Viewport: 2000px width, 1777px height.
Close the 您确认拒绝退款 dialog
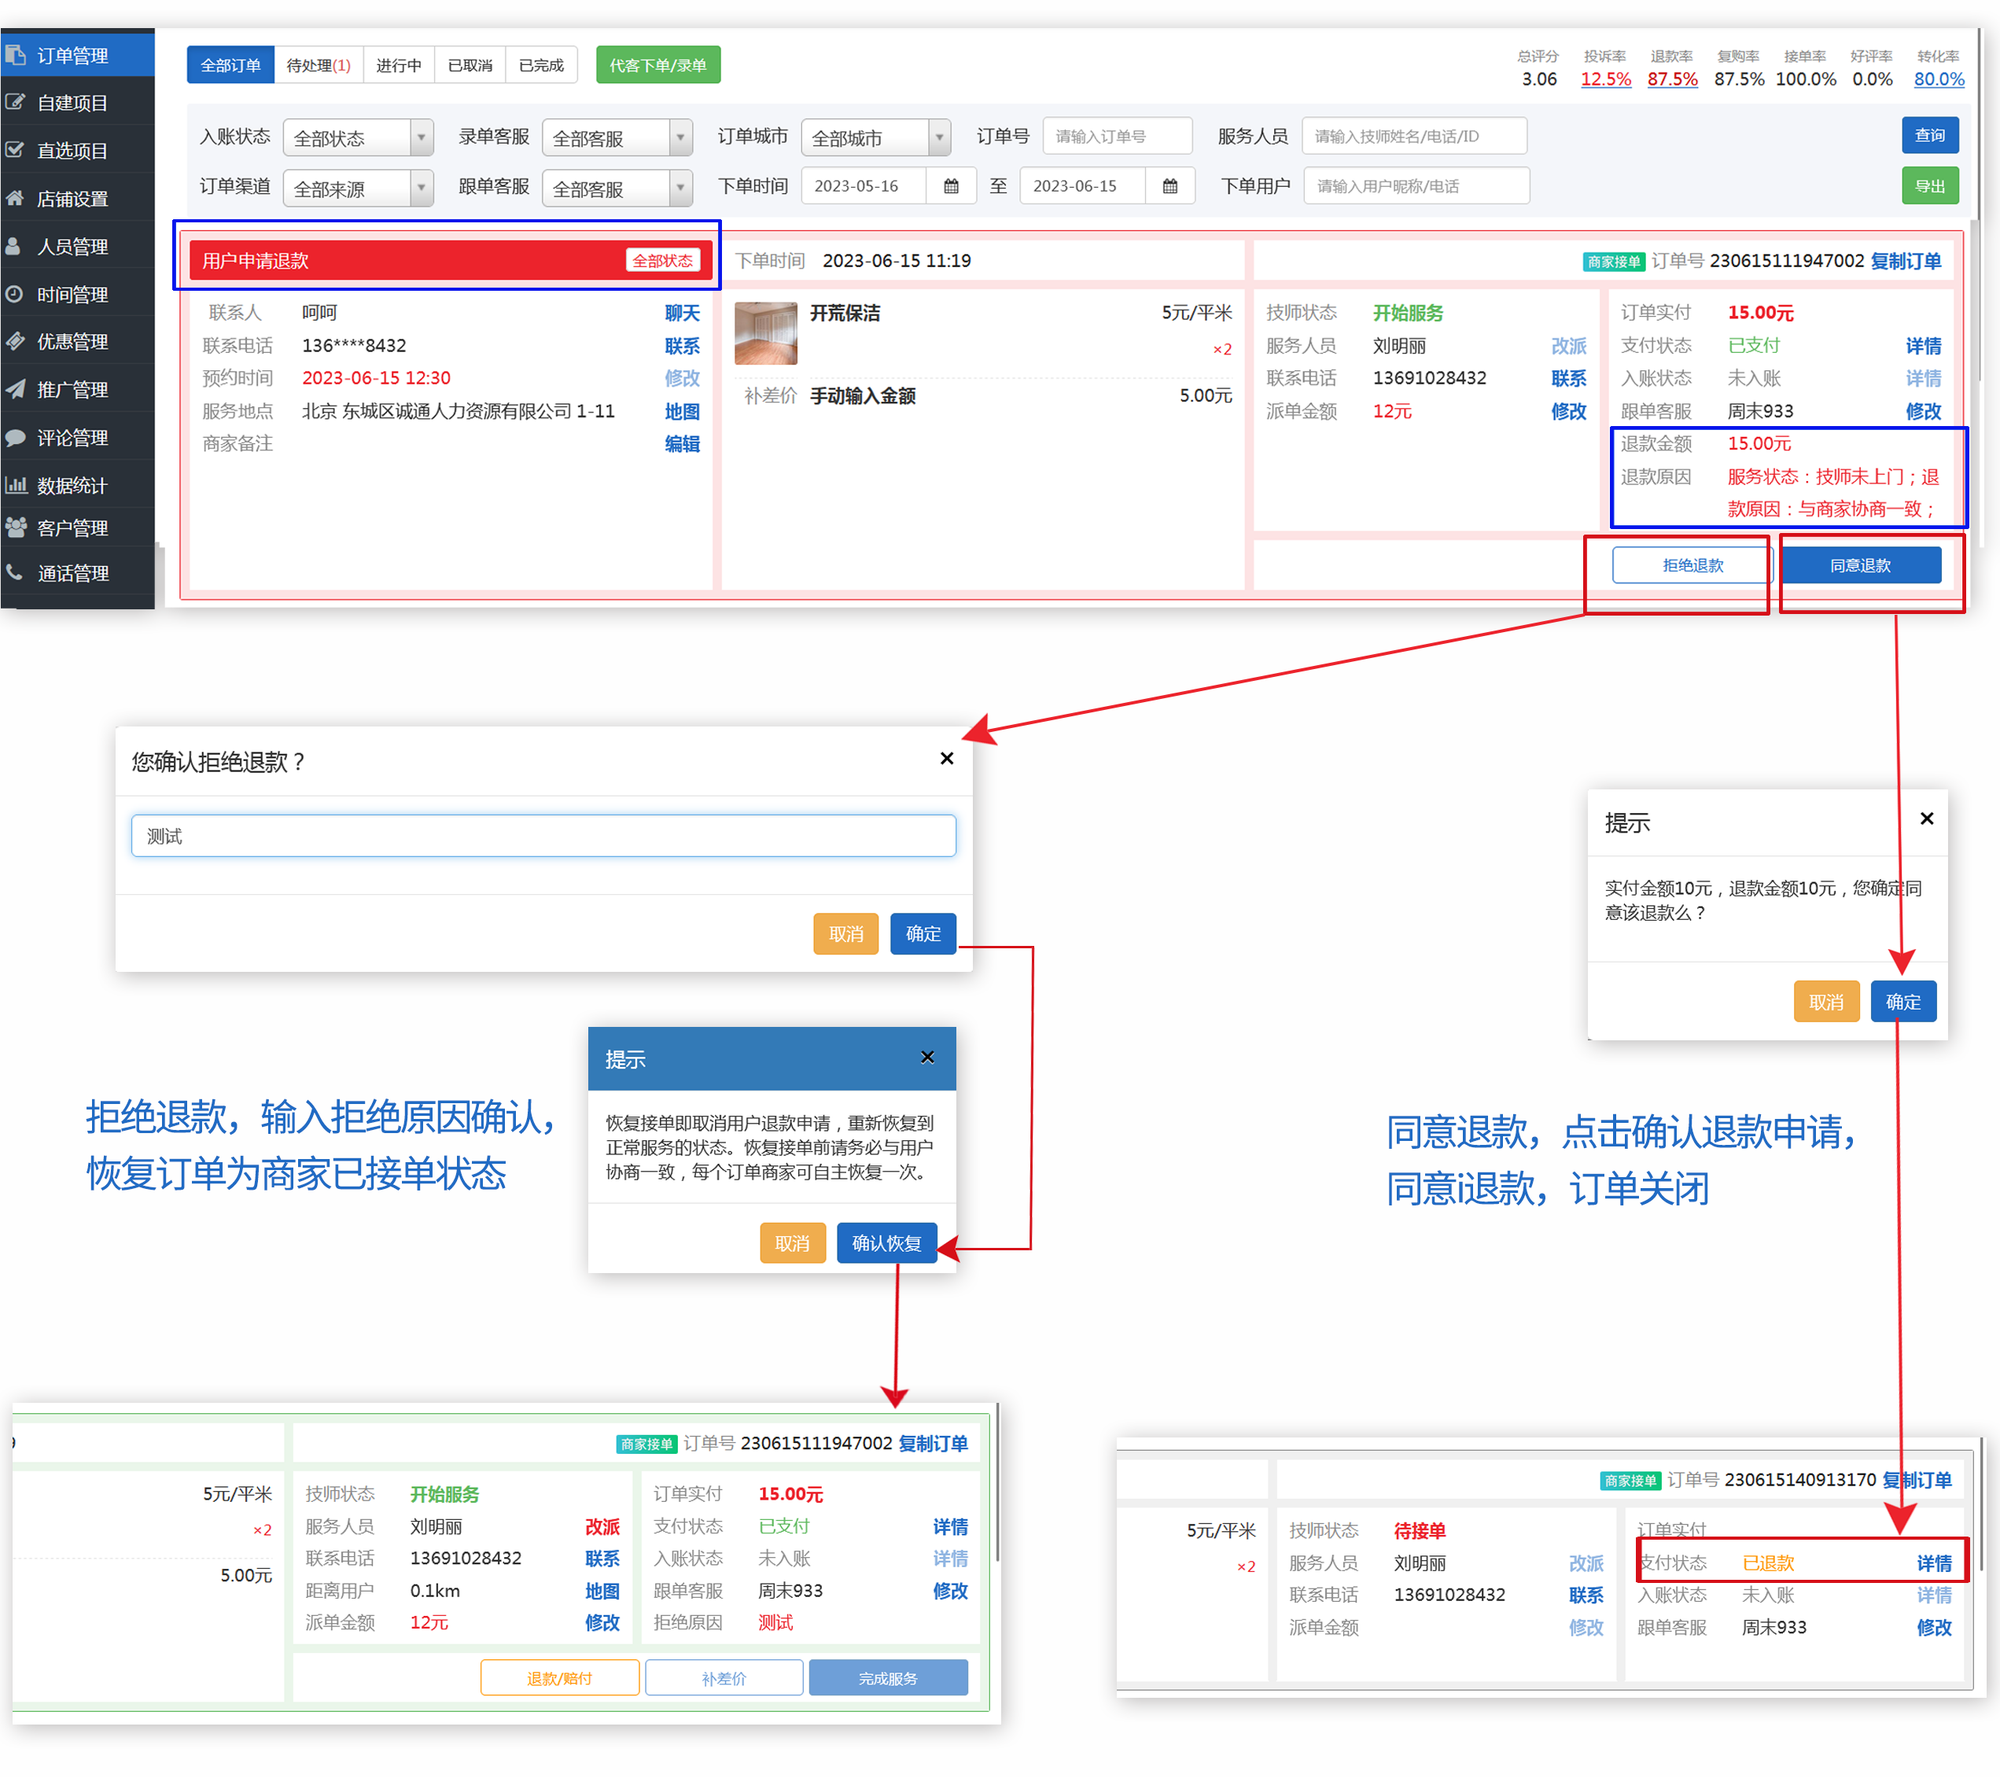tap(946, 758)
